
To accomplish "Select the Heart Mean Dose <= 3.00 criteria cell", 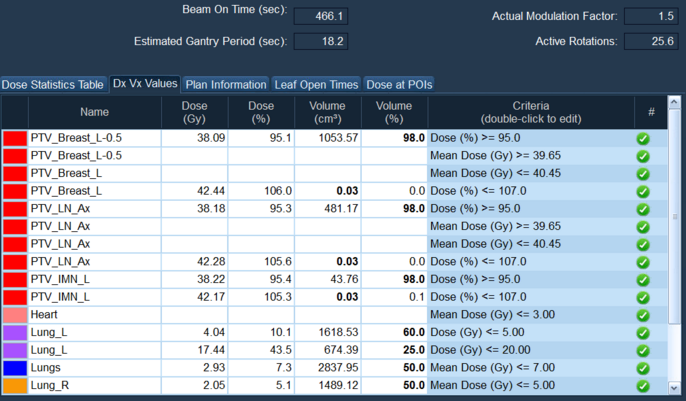I will click(530, 315).
